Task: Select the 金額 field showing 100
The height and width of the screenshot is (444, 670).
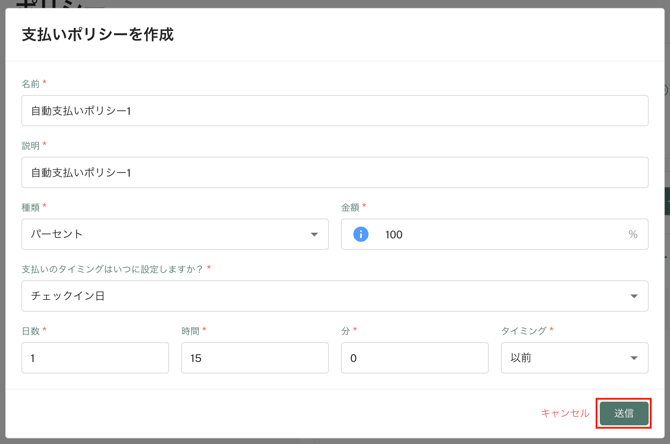Action: tap(500, 234)
